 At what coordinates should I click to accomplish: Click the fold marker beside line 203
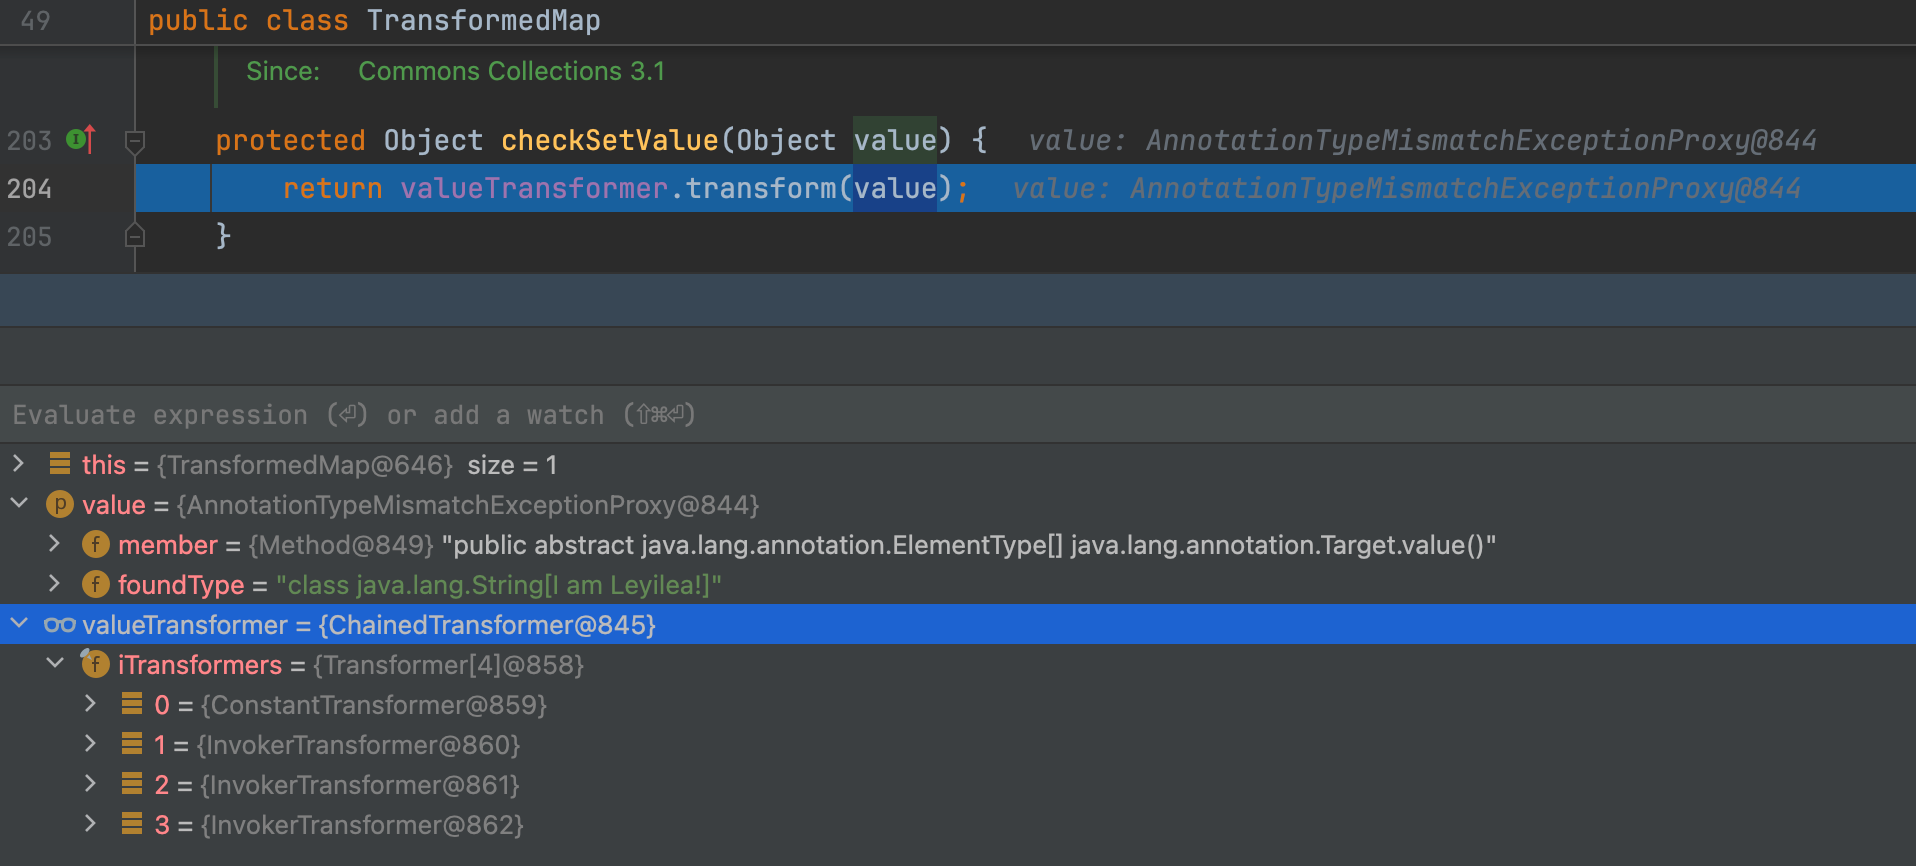click(x=135, y=141)
